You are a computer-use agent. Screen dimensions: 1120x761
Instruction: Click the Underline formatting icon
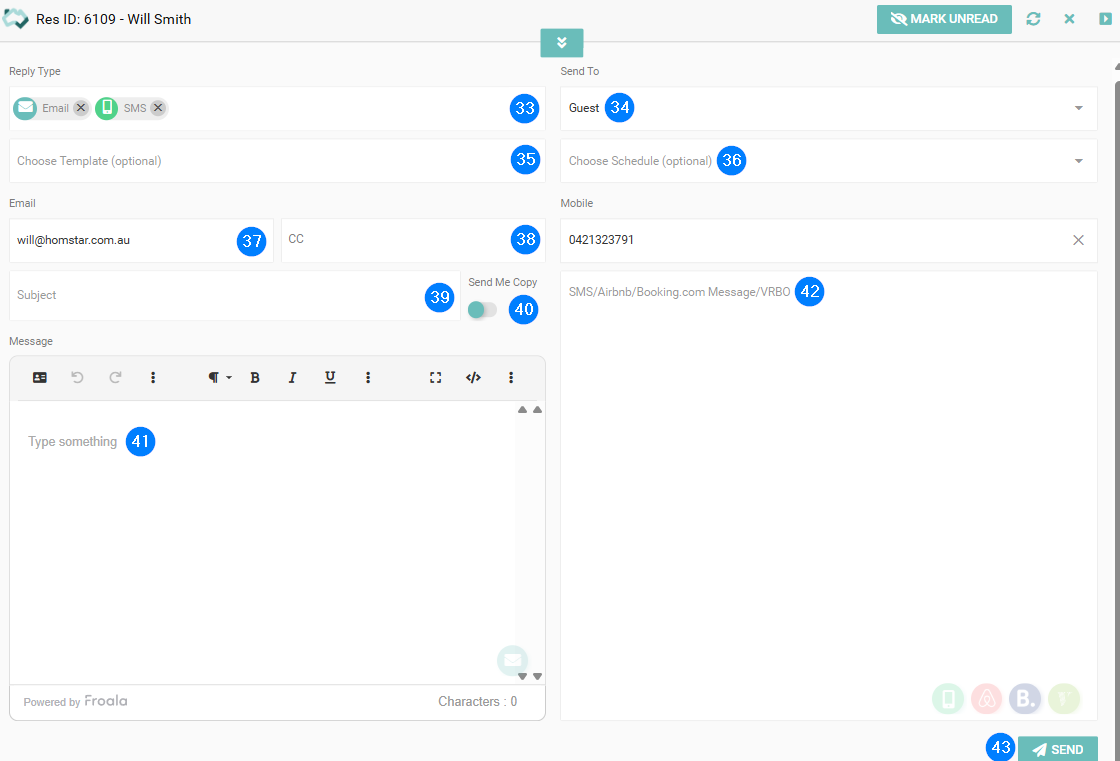[x=329, y=378]
